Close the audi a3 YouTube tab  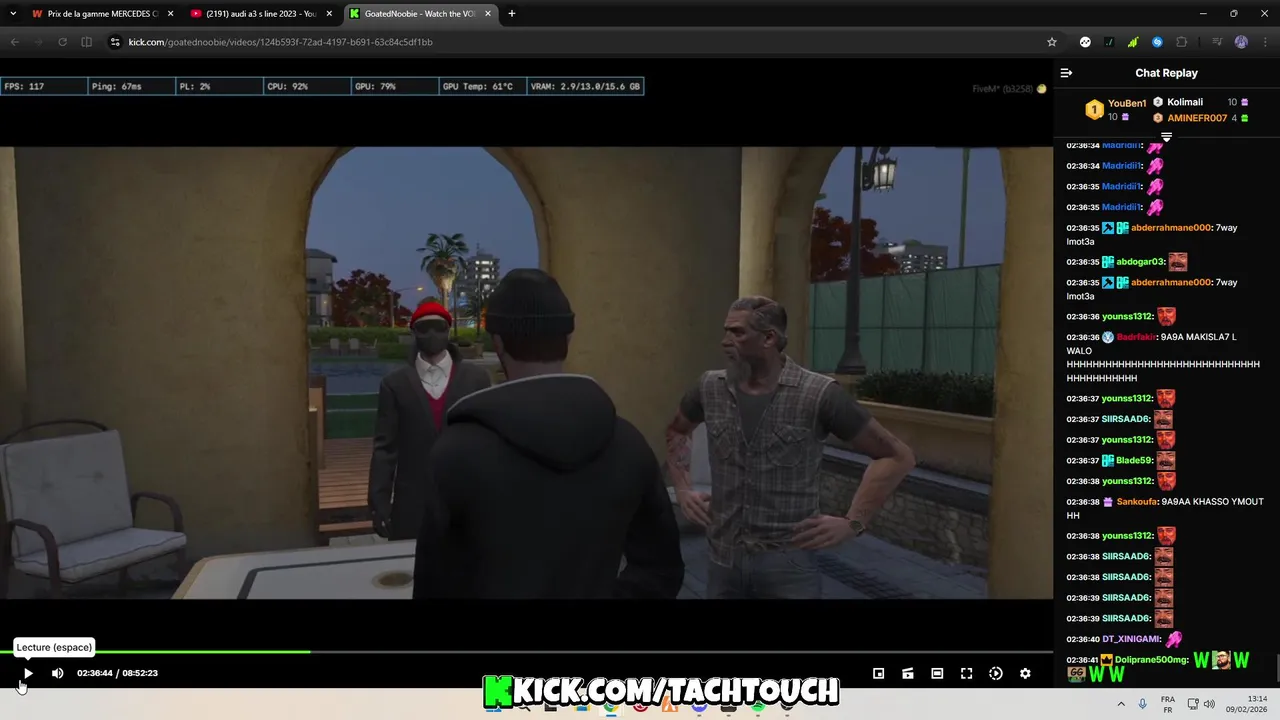tap(329, 14)
